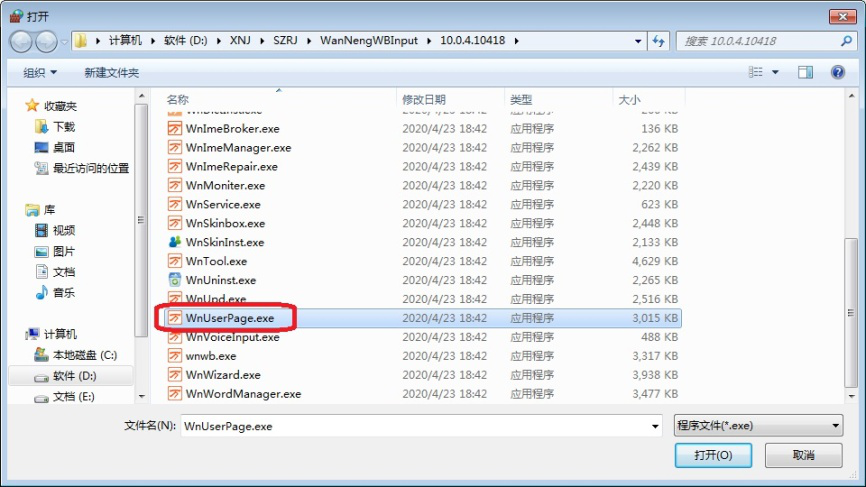Click 计算机 in the address path
This screenshot has height=487, width=866.
pos(125,41)
